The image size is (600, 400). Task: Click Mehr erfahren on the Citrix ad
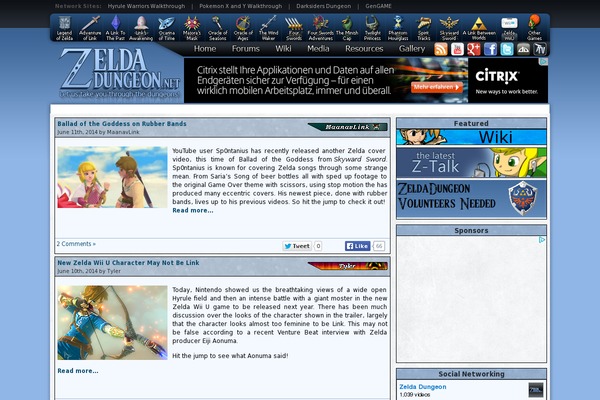pyautogui.click(x=437, y=87)
